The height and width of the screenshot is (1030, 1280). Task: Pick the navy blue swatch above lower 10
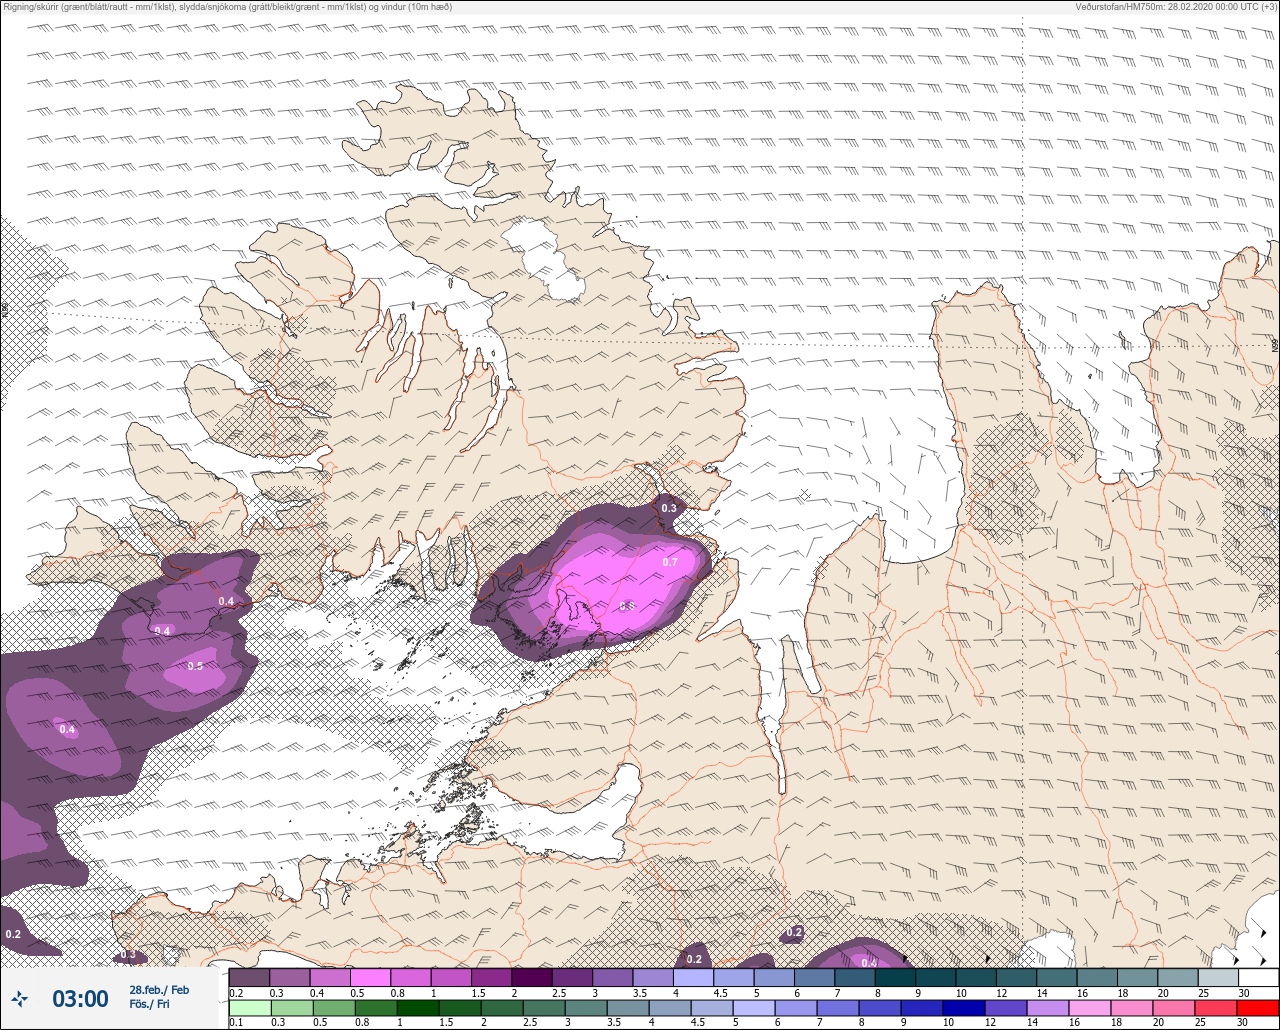click(x=964, y=1008)
